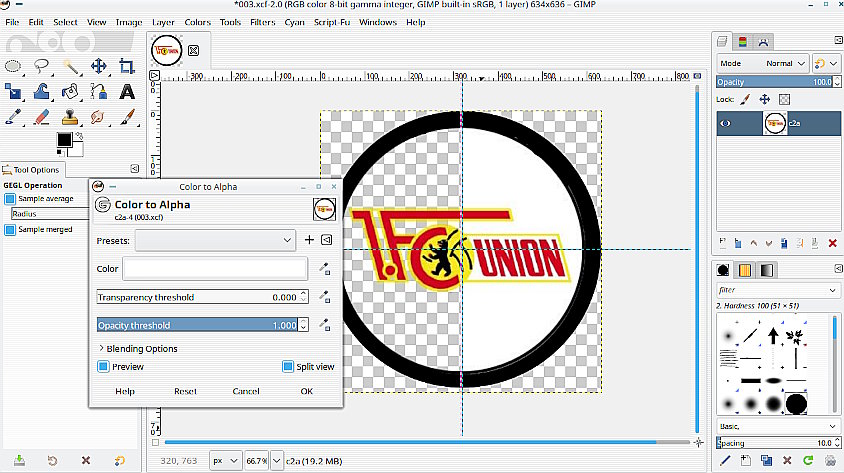The height and width of the screenshot is (473, 844).
Task: Edit the selected brush
Action: 725,460
